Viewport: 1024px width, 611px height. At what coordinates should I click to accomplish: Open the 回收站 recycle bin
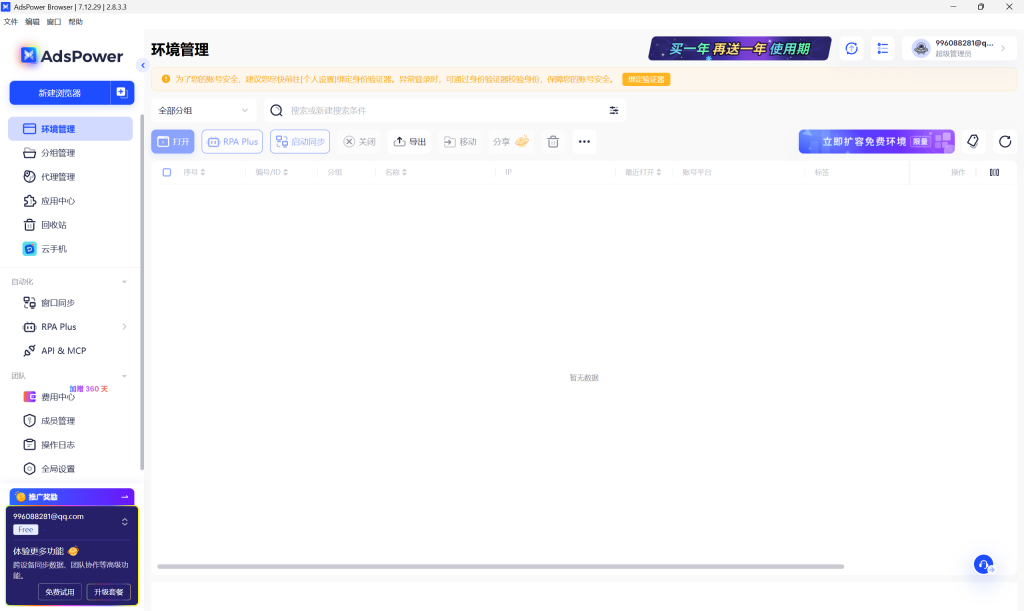click(x=57, y=224)
